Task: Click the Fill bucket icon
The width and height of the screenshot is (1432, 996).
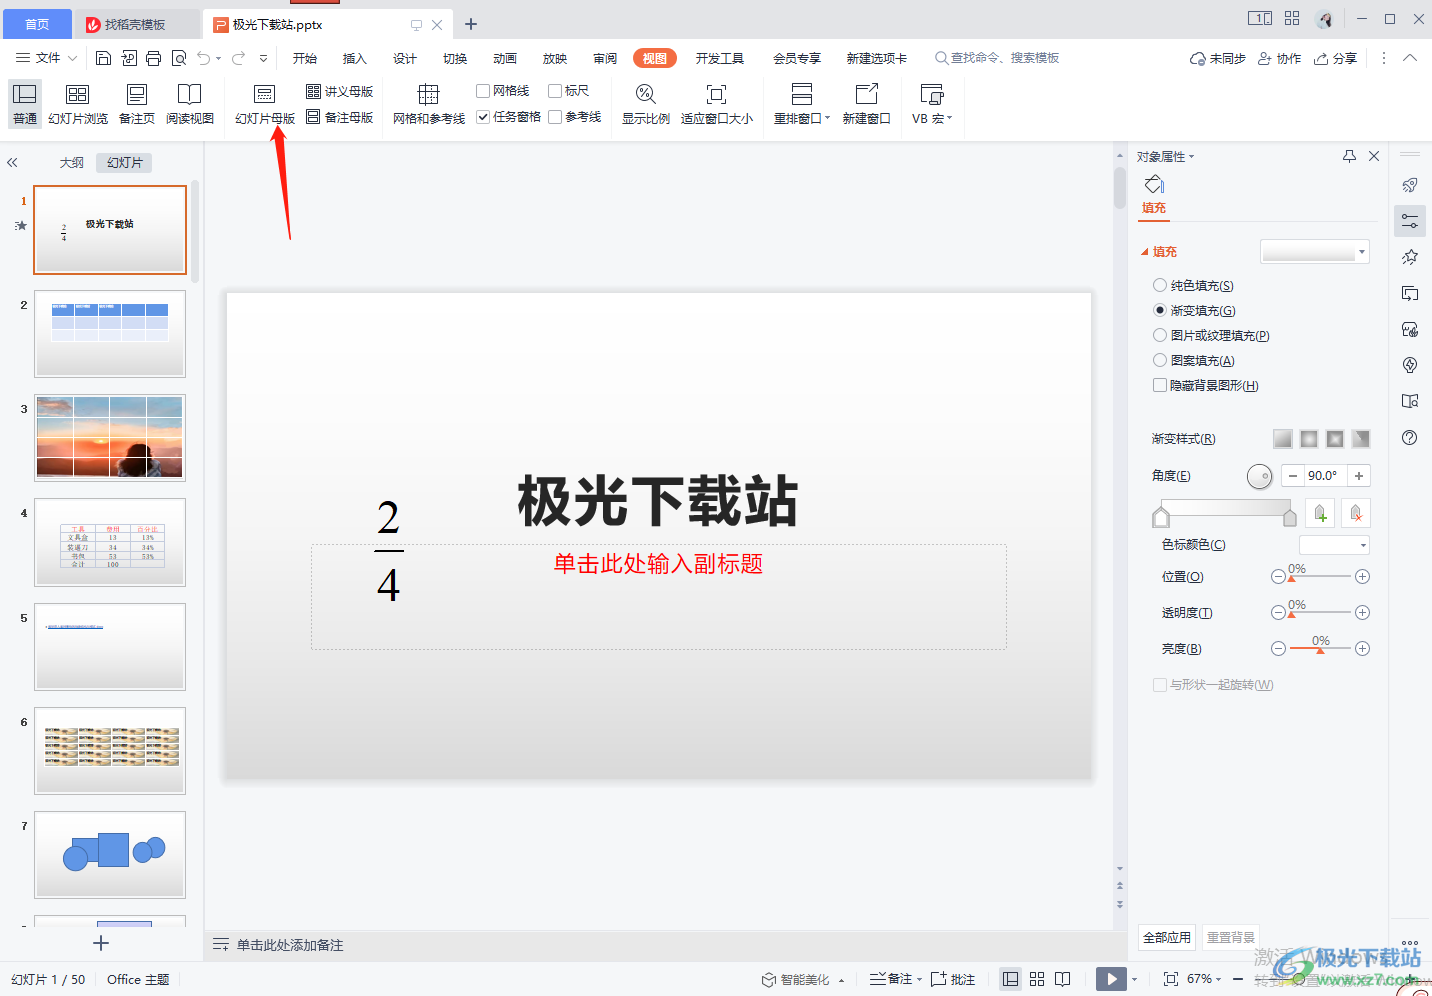Action: click(x=1154, y=184)
